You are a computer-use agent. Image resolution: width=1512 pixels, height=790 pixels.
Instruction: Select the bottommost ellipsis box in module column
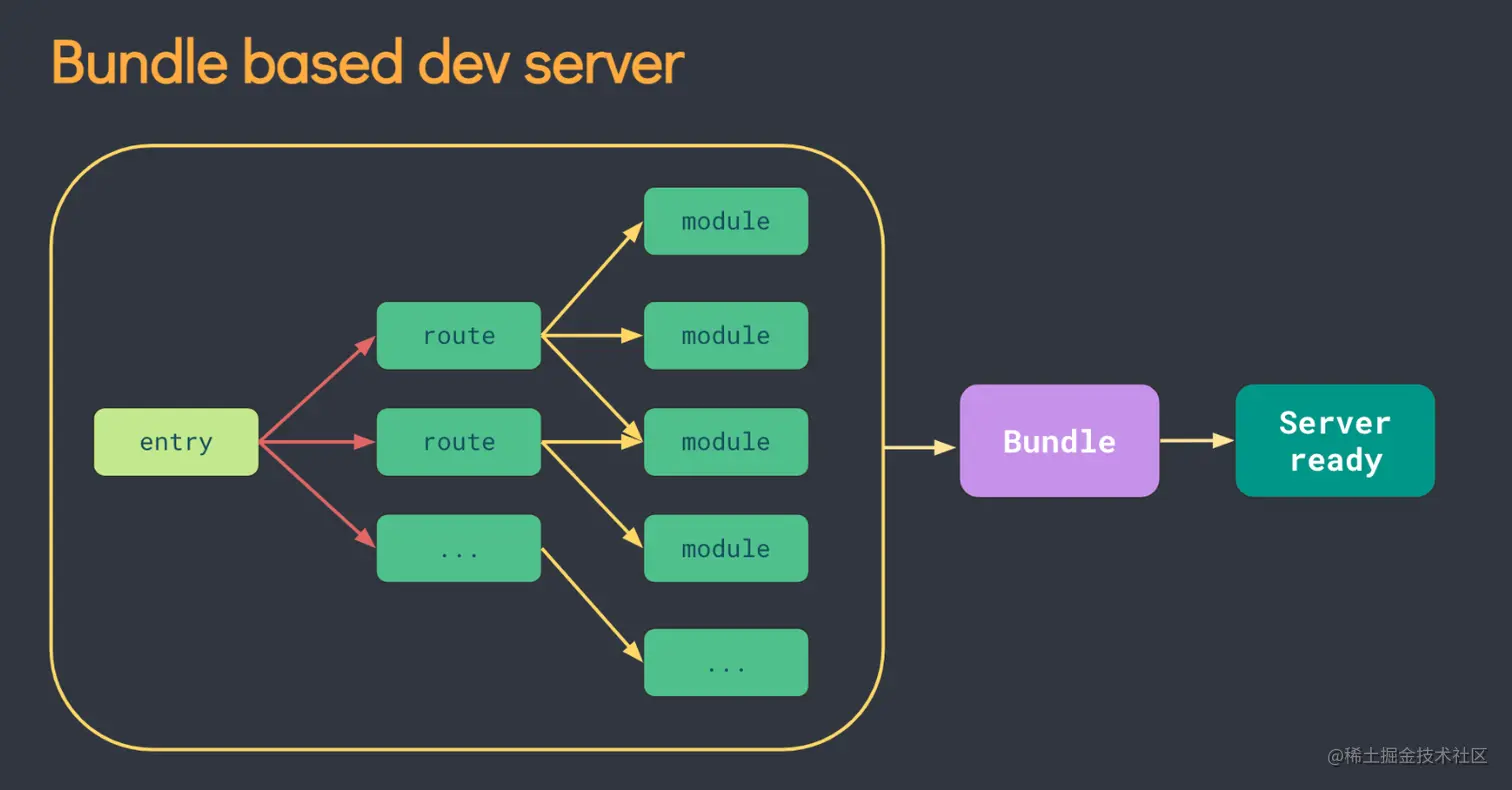pyautogui.click(x=726, y=662)
